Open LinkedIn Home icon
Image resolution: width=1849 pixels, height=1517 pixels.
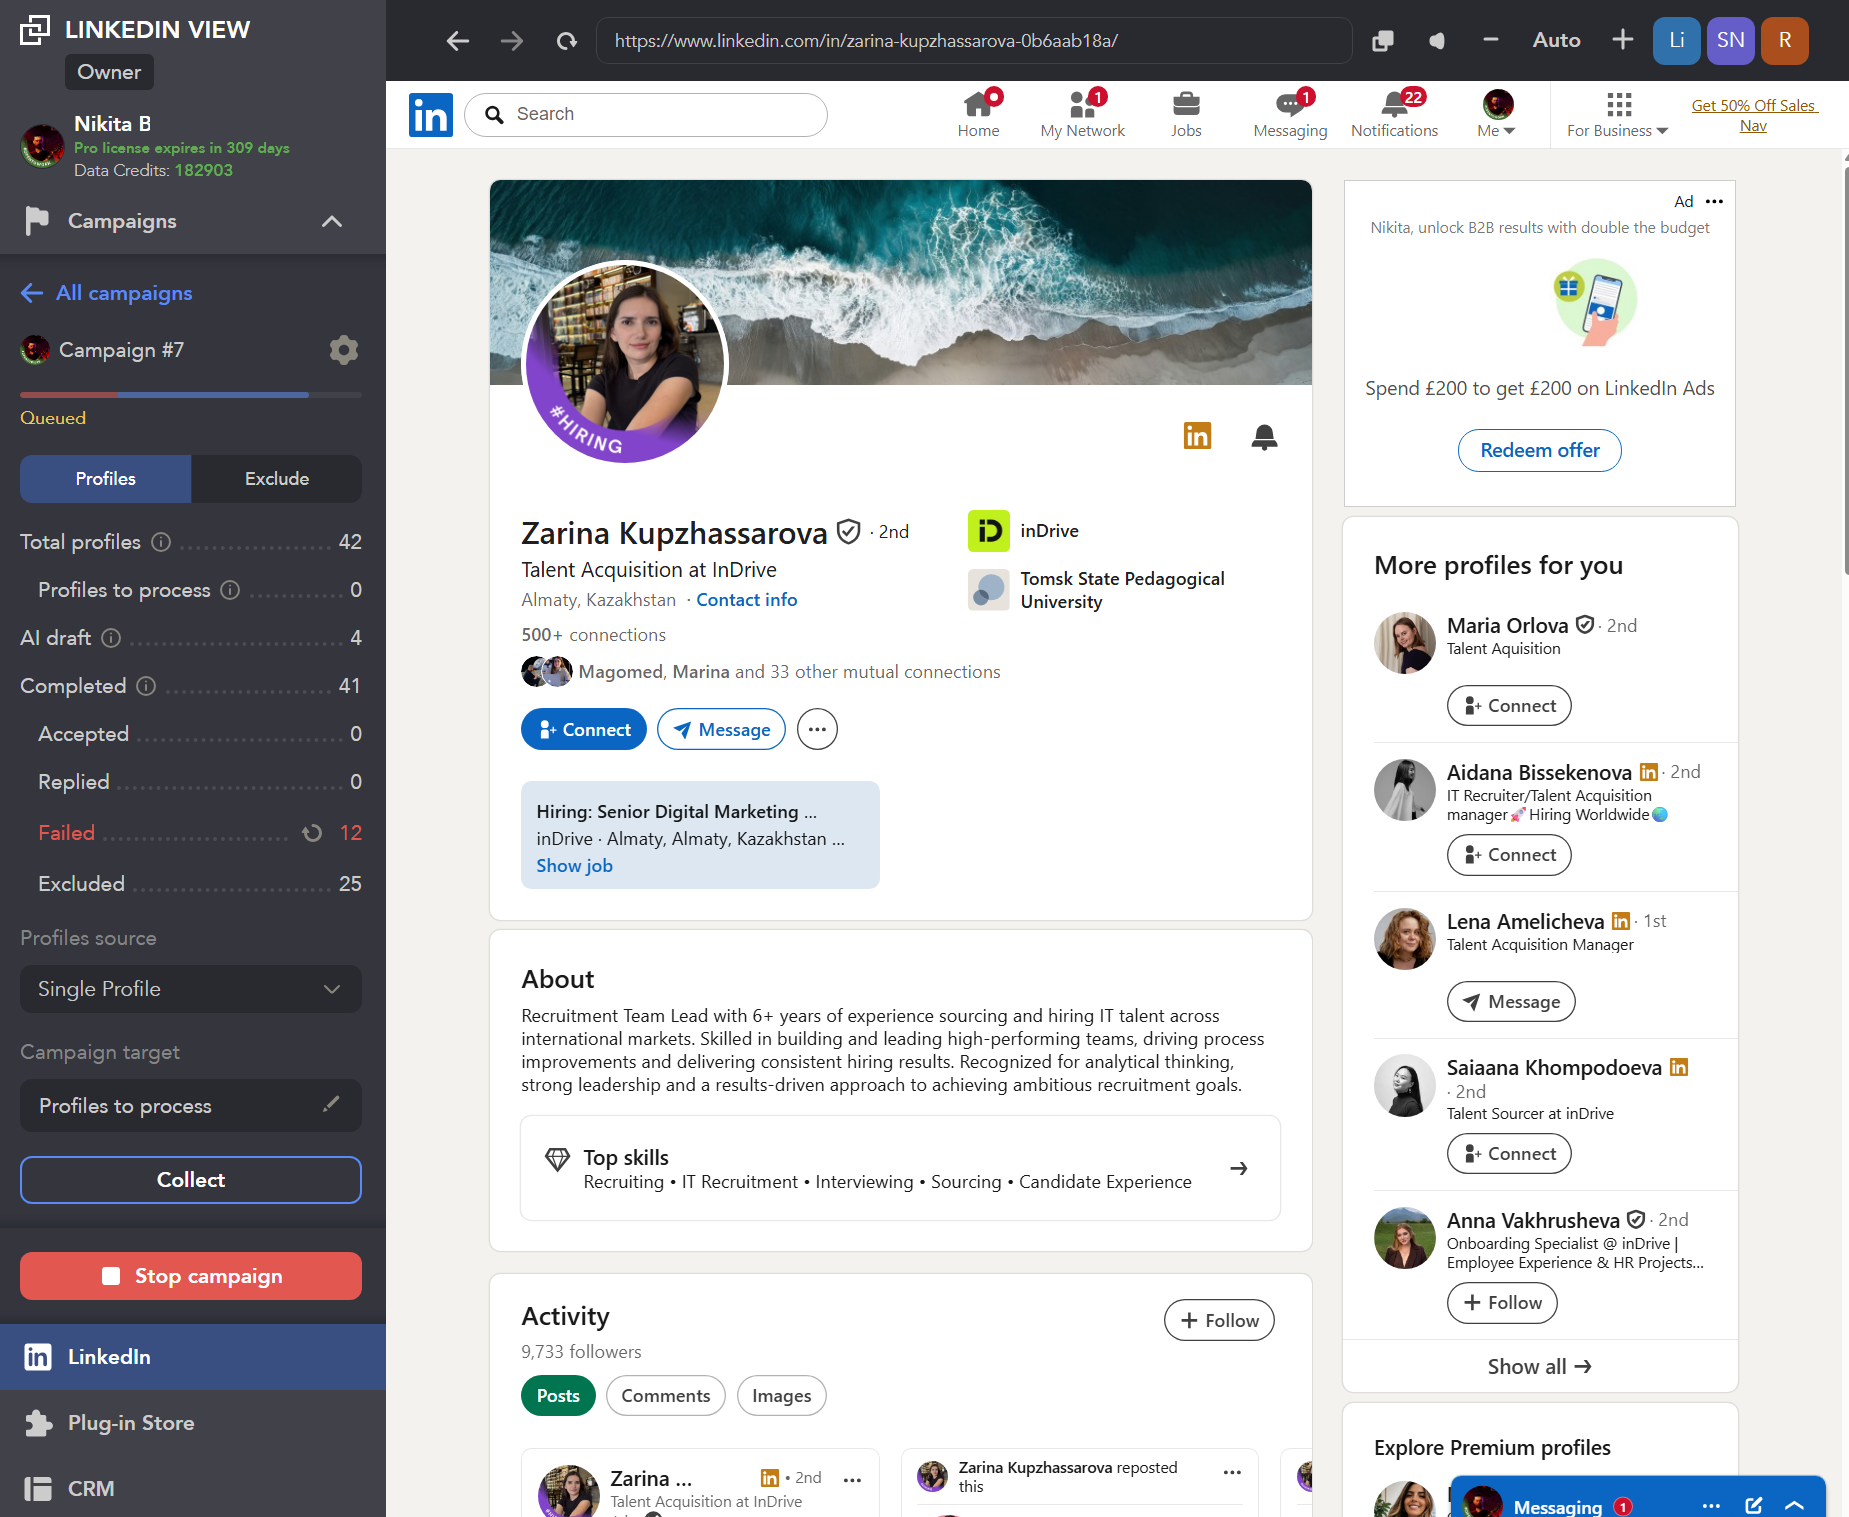pyautogui.click(x=978, y=114)
